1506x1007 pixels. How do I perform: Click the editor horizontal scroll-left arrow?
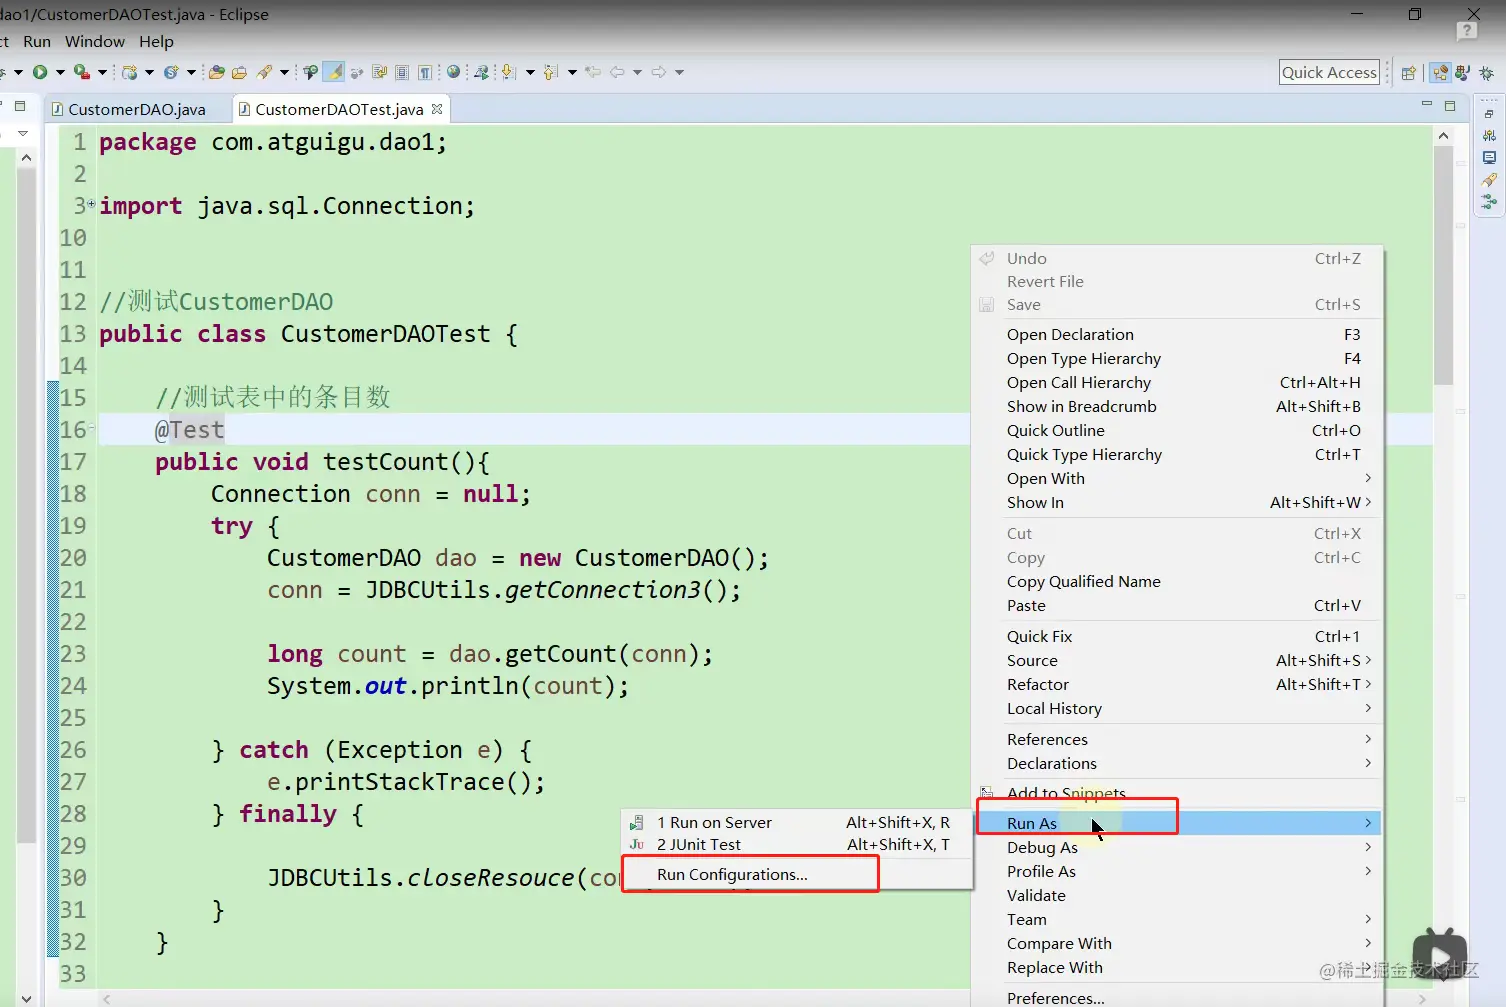click(106, 999)
